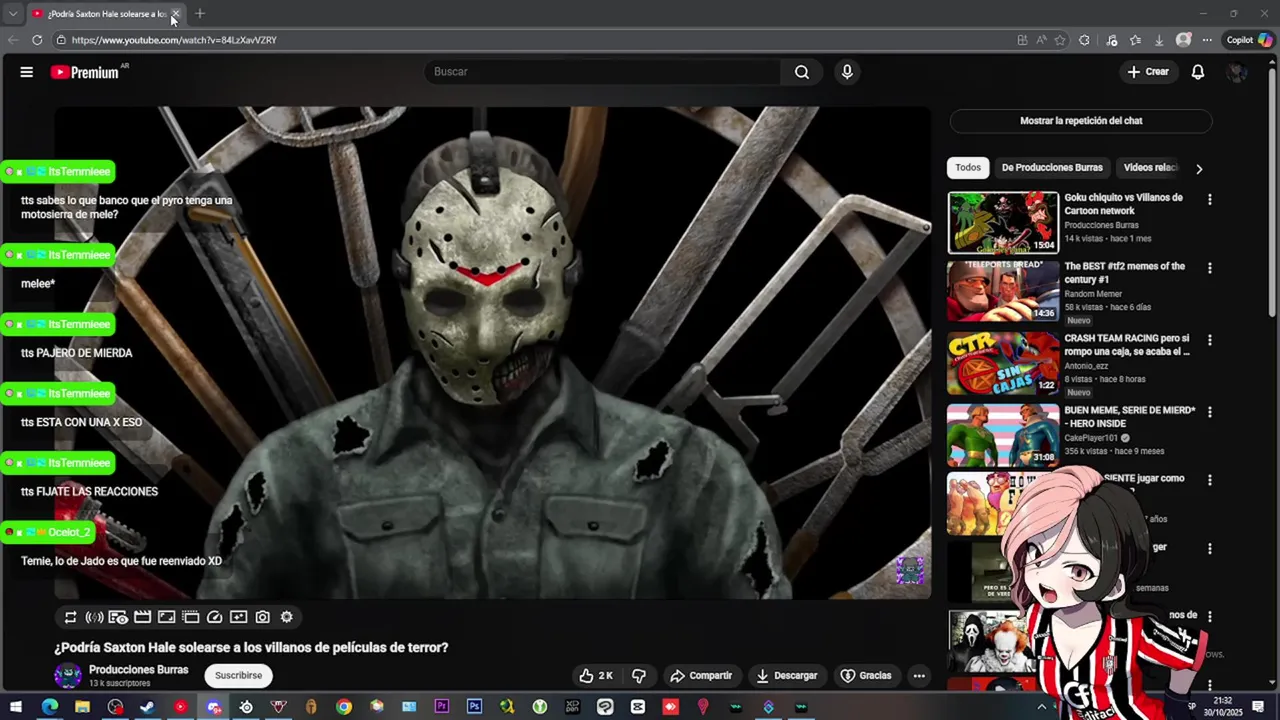Image resolution: width=1280 pixels, height=720 pixels.
Task: Subscribe with the Suscribirse button
Action: 238,676
